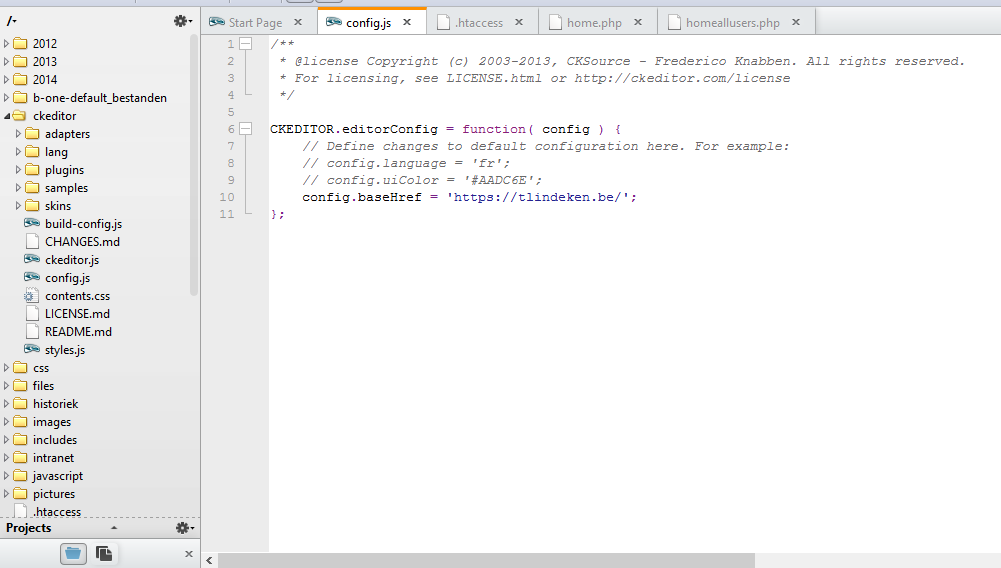Open ckeditor.js file in the tree
Screen dimensions: 1001x568
(x=71, y=260)
